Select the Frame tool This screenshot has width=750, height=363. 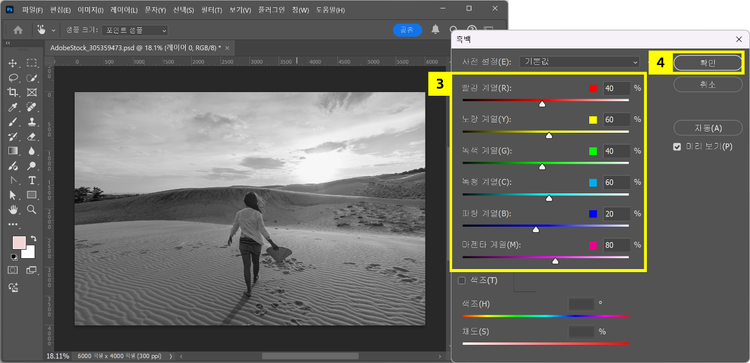[32, 92]
